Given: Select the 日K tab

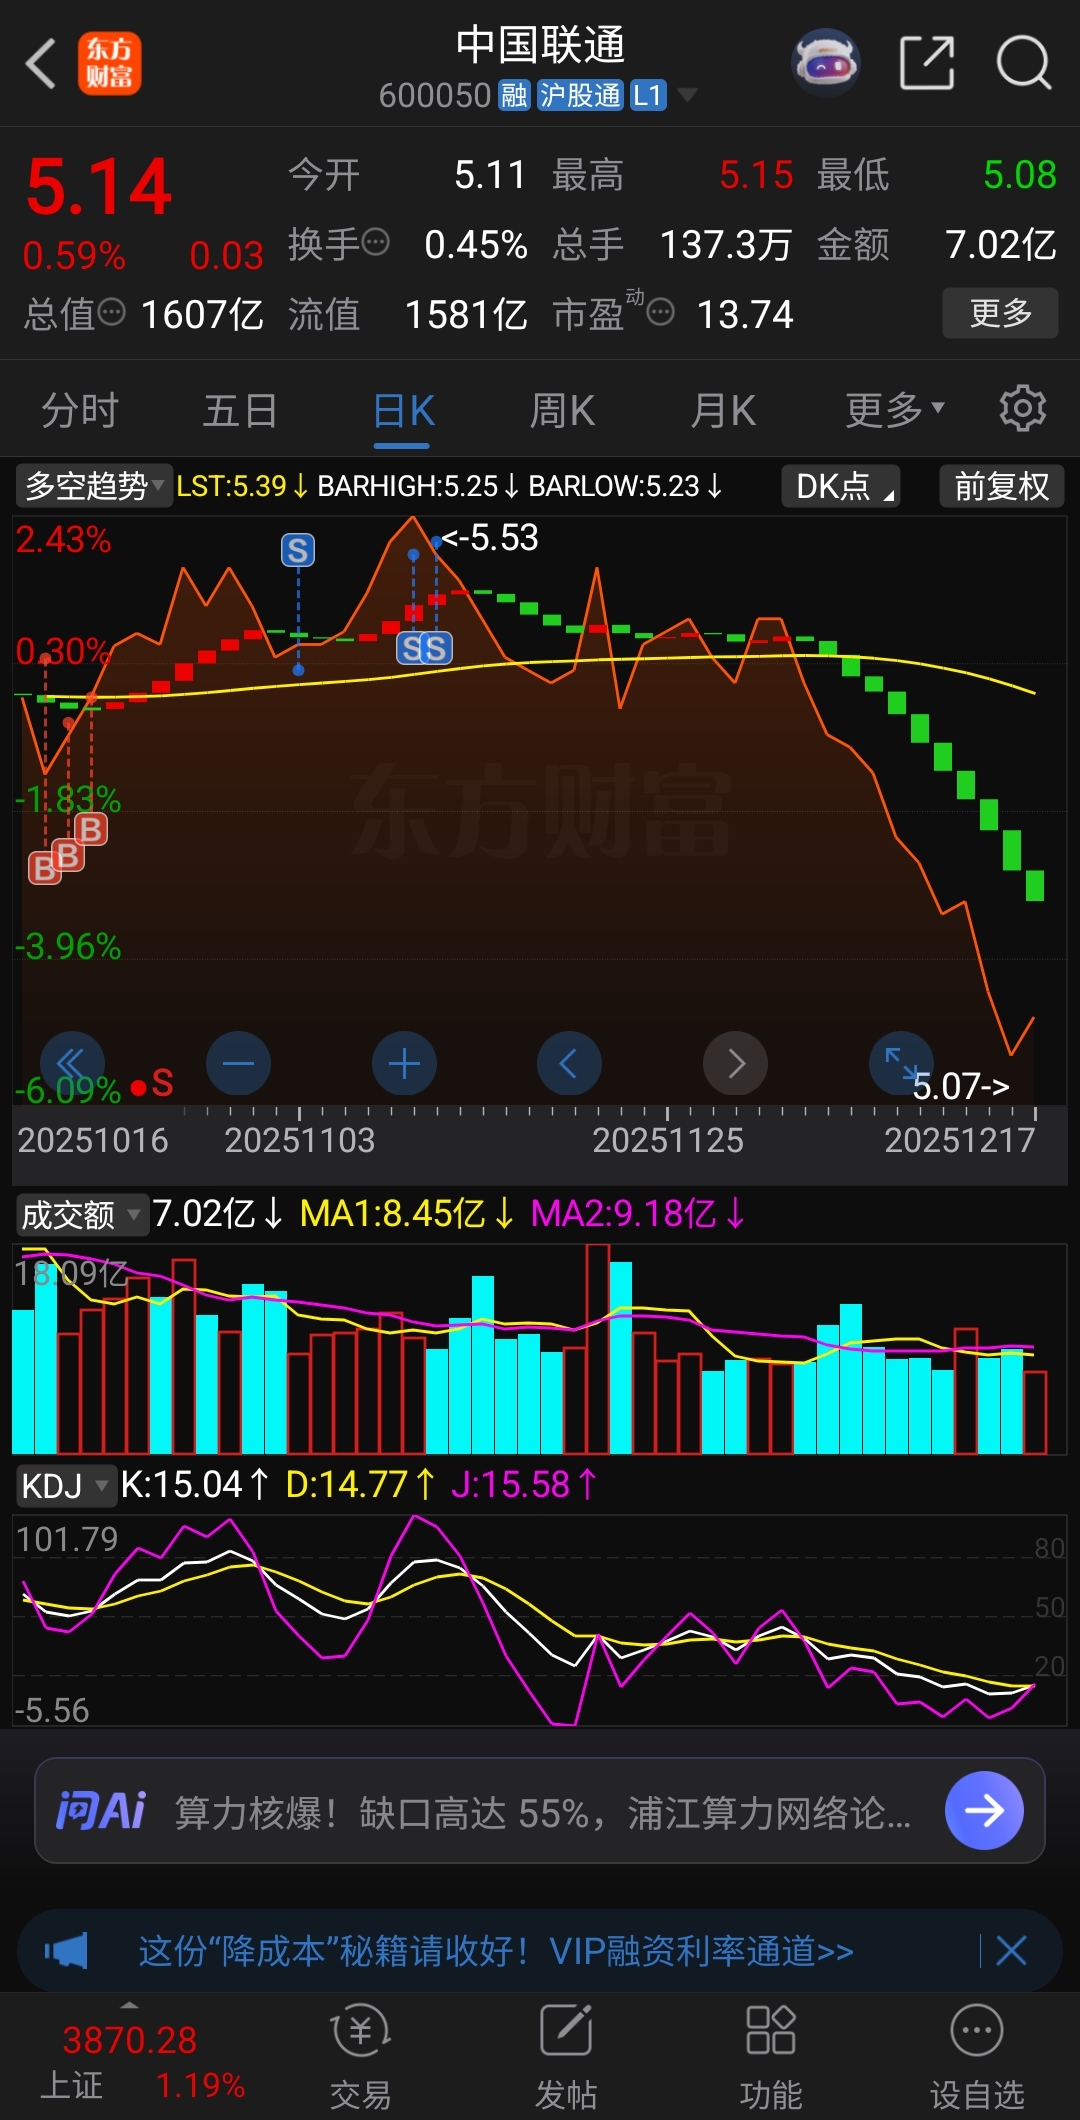Looking at the screenshot, I should [x=404, y=410].
